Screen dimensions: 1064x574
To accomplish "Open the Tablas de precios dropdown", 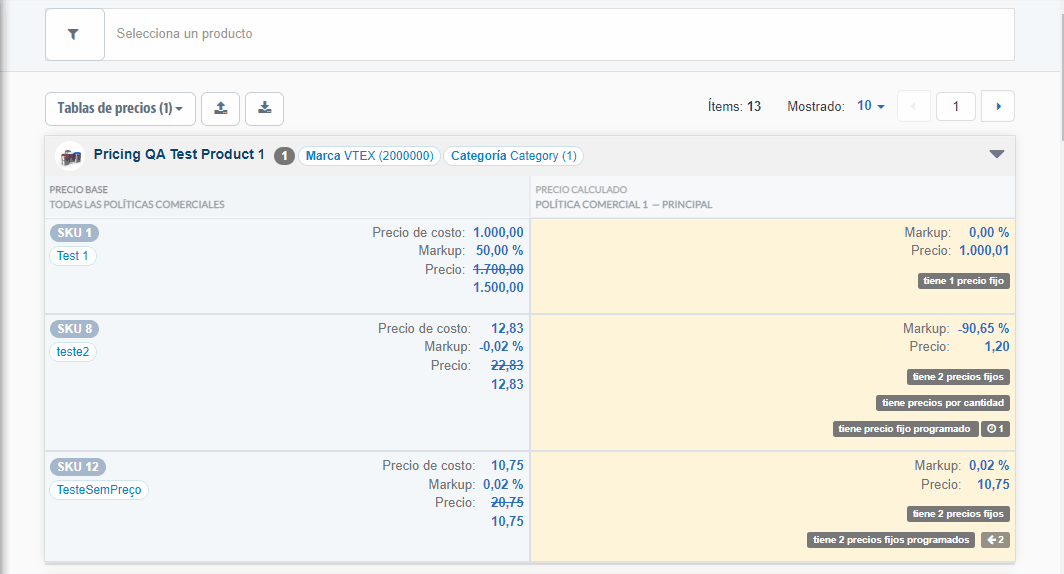I will (120, 108).
